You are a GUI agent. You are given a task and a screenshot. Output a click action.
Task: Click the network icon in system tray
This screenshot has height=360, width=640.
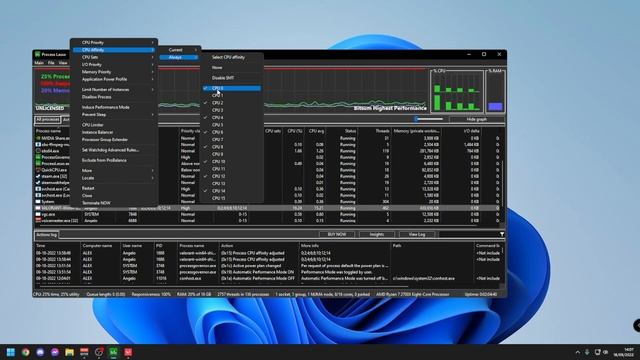click(597, 352)
